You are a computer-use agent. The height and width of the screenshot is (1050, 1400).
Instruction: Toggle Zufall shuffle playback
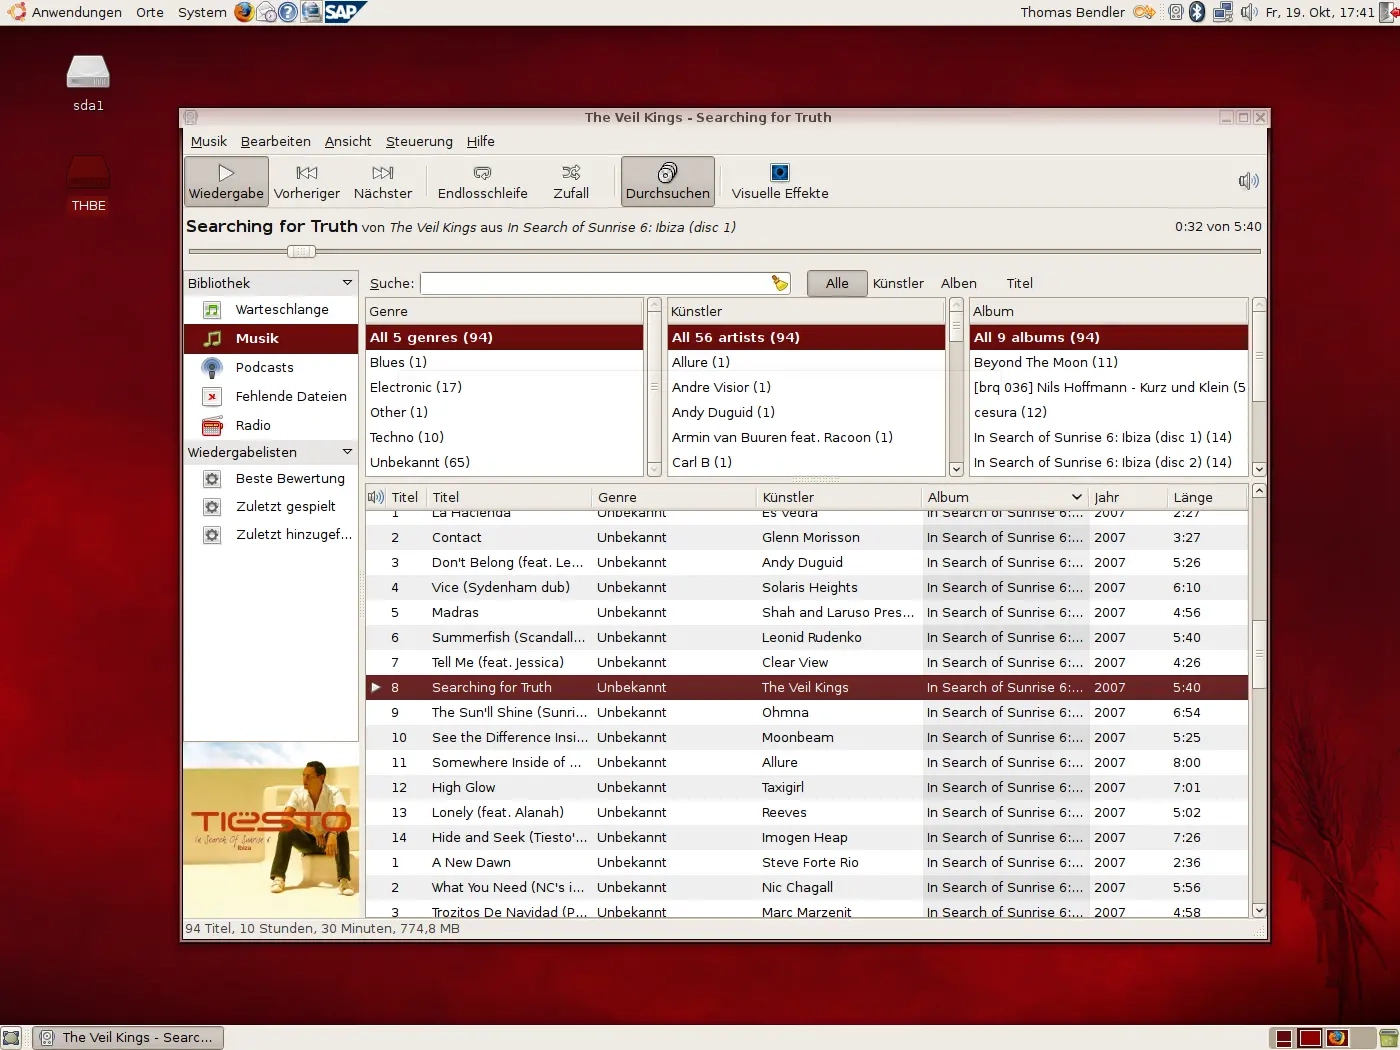(570, 180)
